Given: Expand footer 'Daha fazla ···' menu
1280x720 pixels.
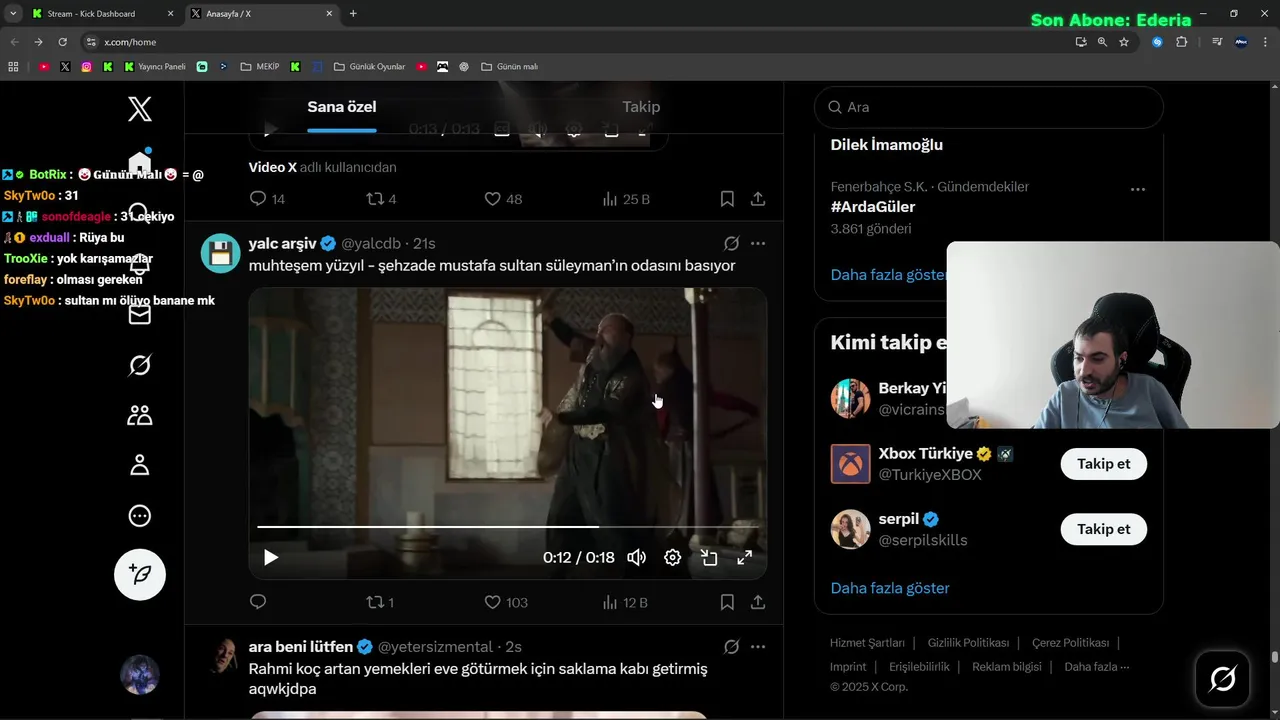Looking at the screenshot, I should 1097,667.
